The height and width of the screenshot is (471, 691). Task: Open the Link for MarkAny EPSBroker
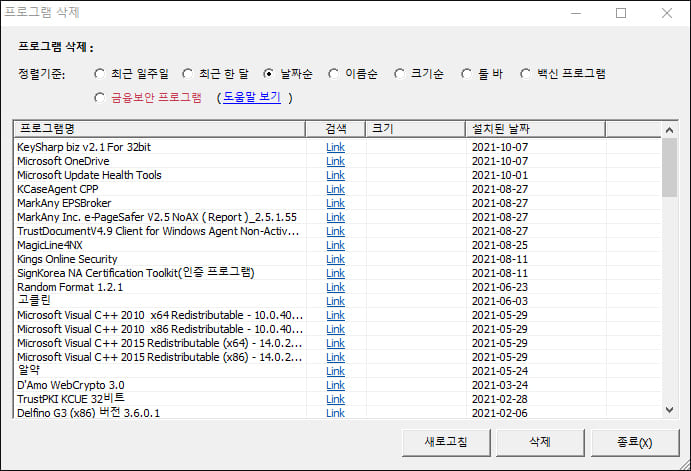point(335,204)
